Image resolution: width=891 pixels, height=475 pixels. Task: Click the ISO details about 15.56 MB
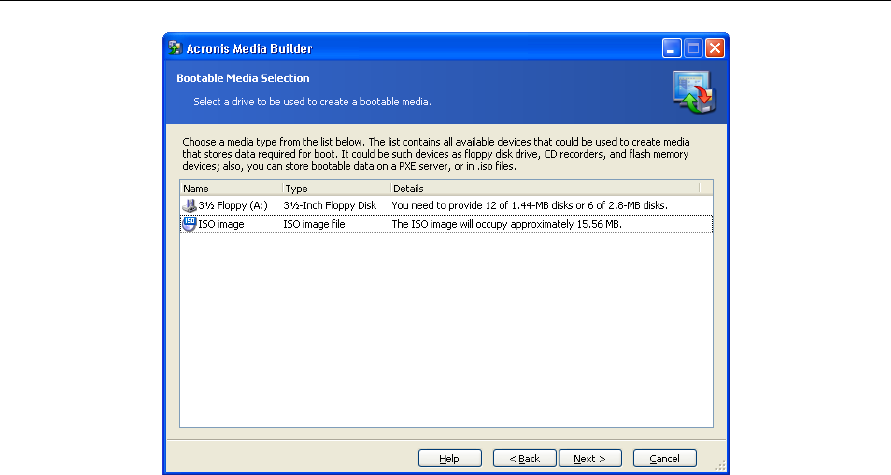coord(507,224)
